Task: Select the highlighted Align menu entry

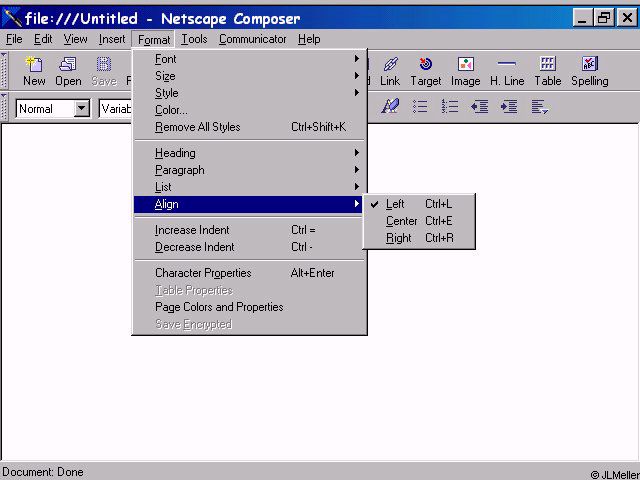Action: tap(249, 204)
